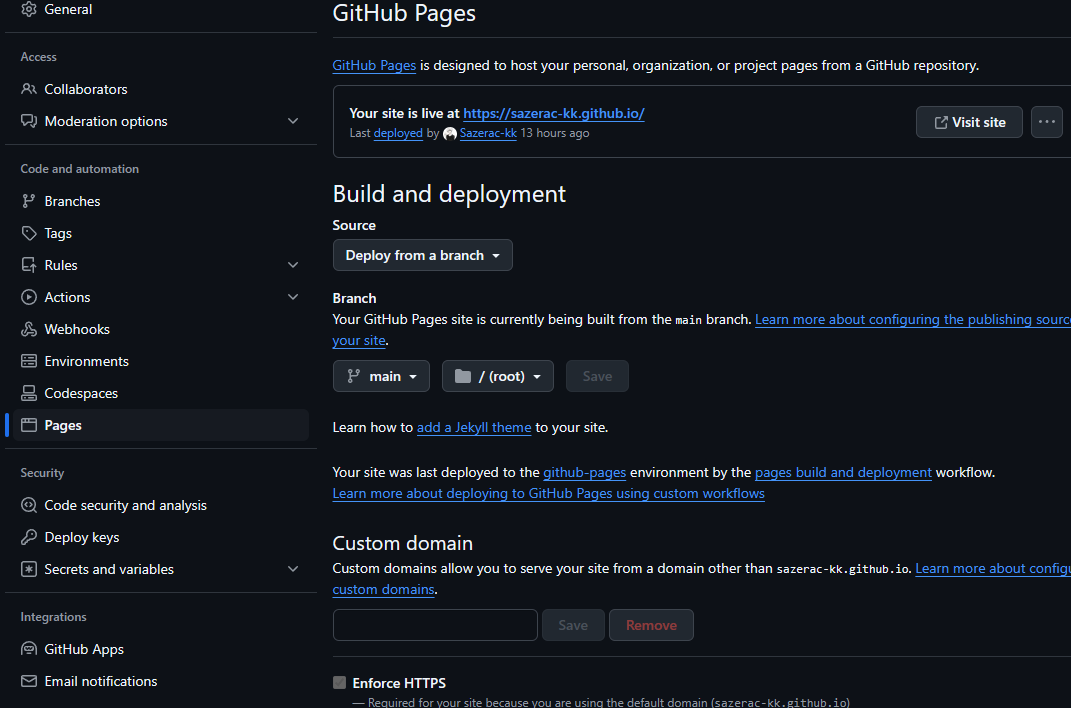Expand the Rules section chevron
Screen dimensions: 1071x708
(293, 265)
